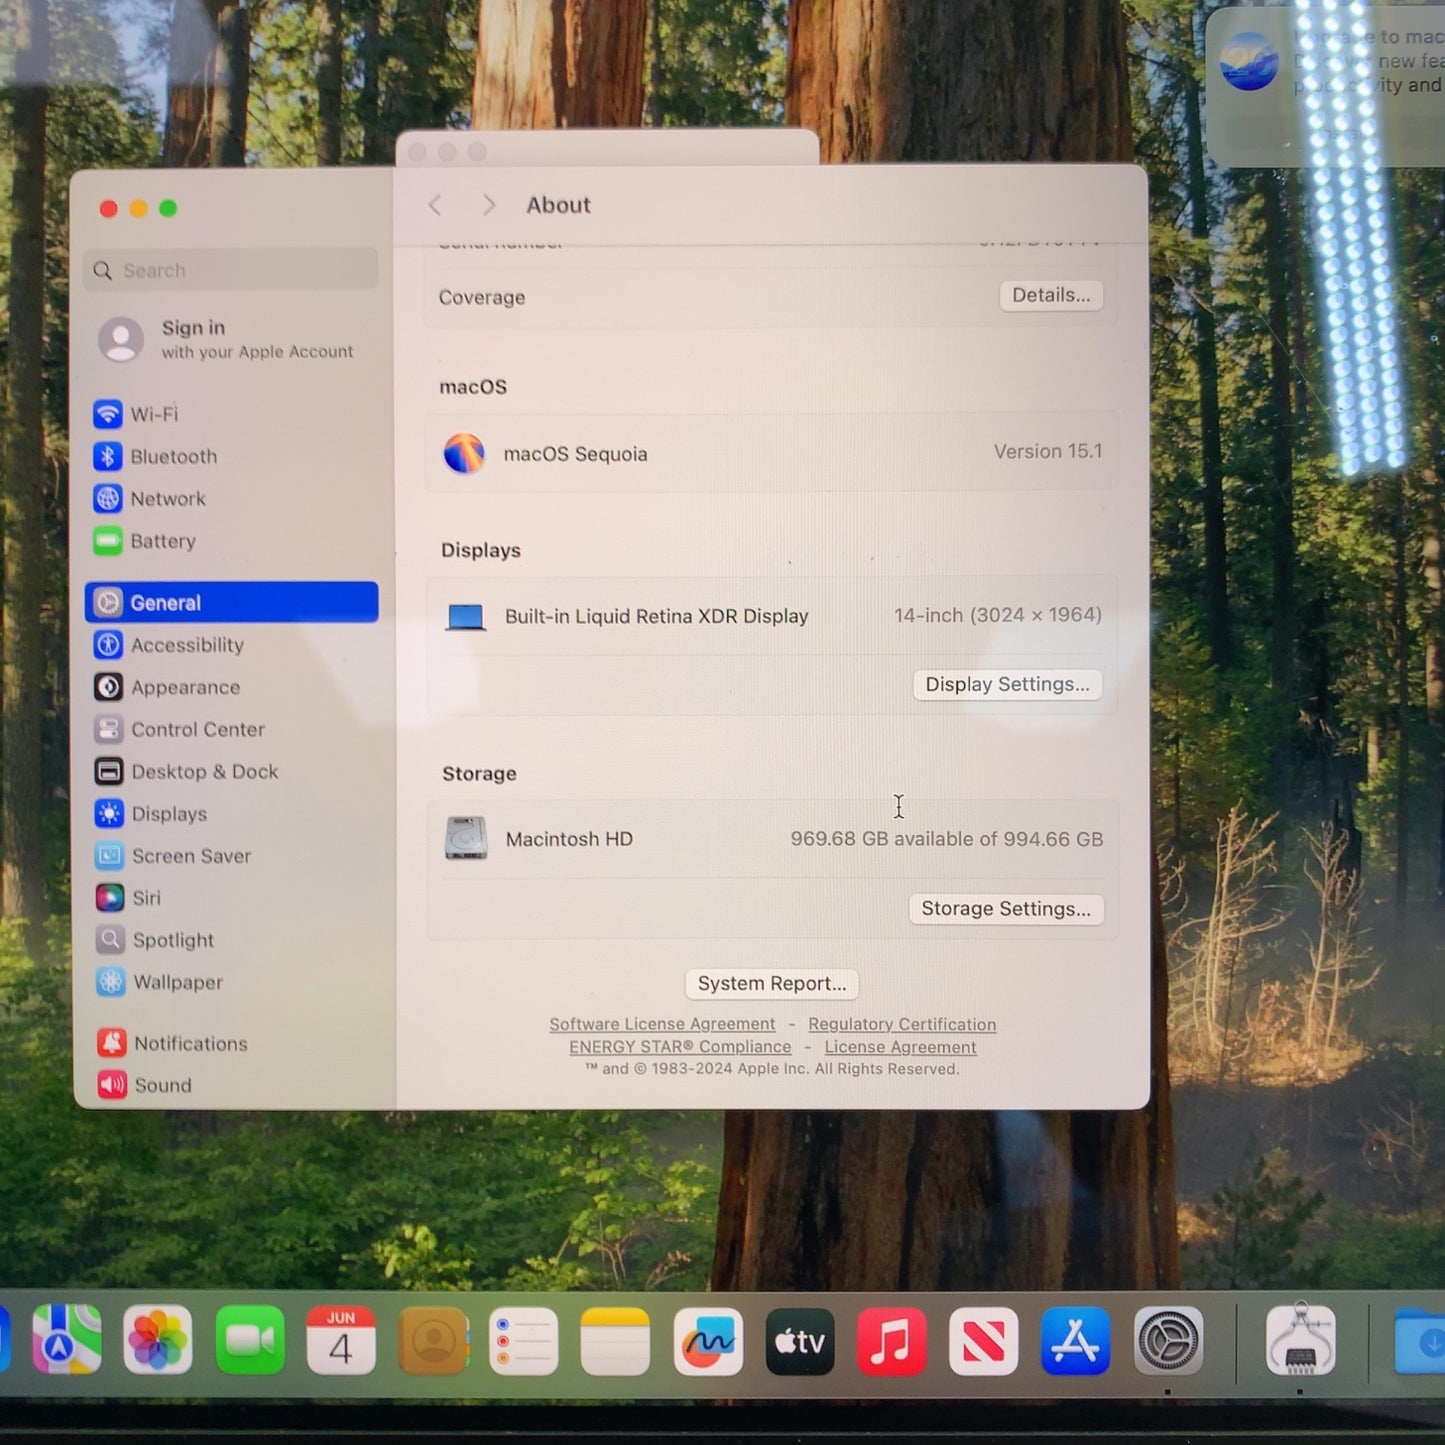
Task: Open the Regulatory Certification link
Action: [902, 1024]
